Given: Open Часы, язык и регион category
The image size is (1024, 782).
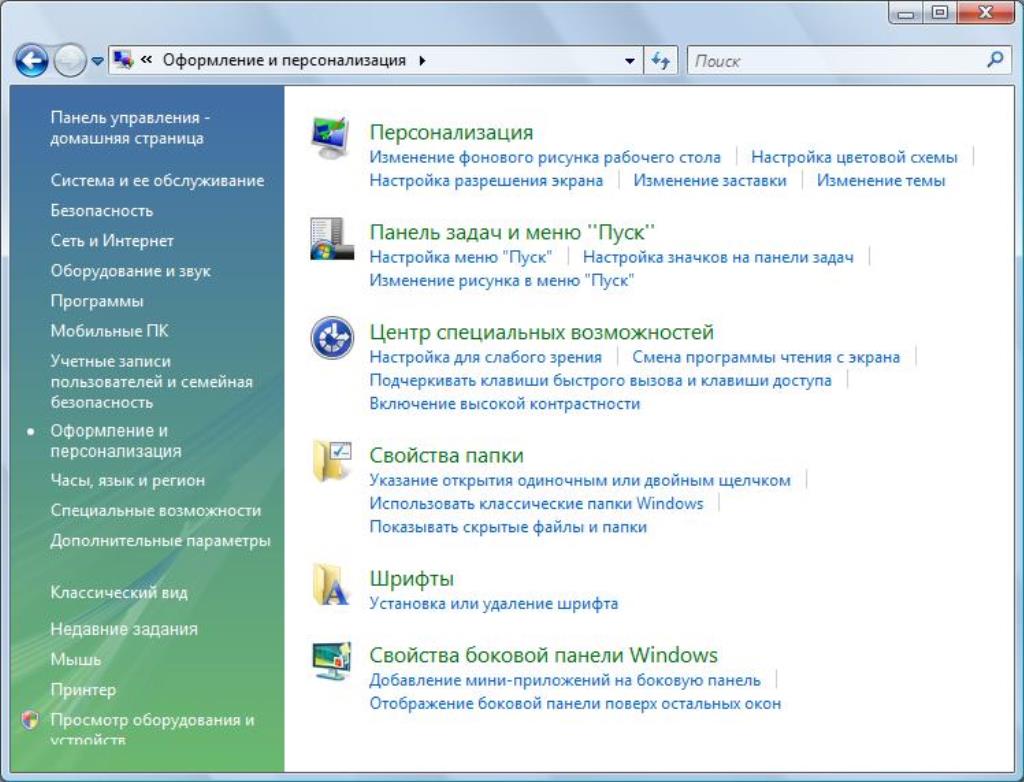Looking at the screenshot, I should (x=128, y=480).
